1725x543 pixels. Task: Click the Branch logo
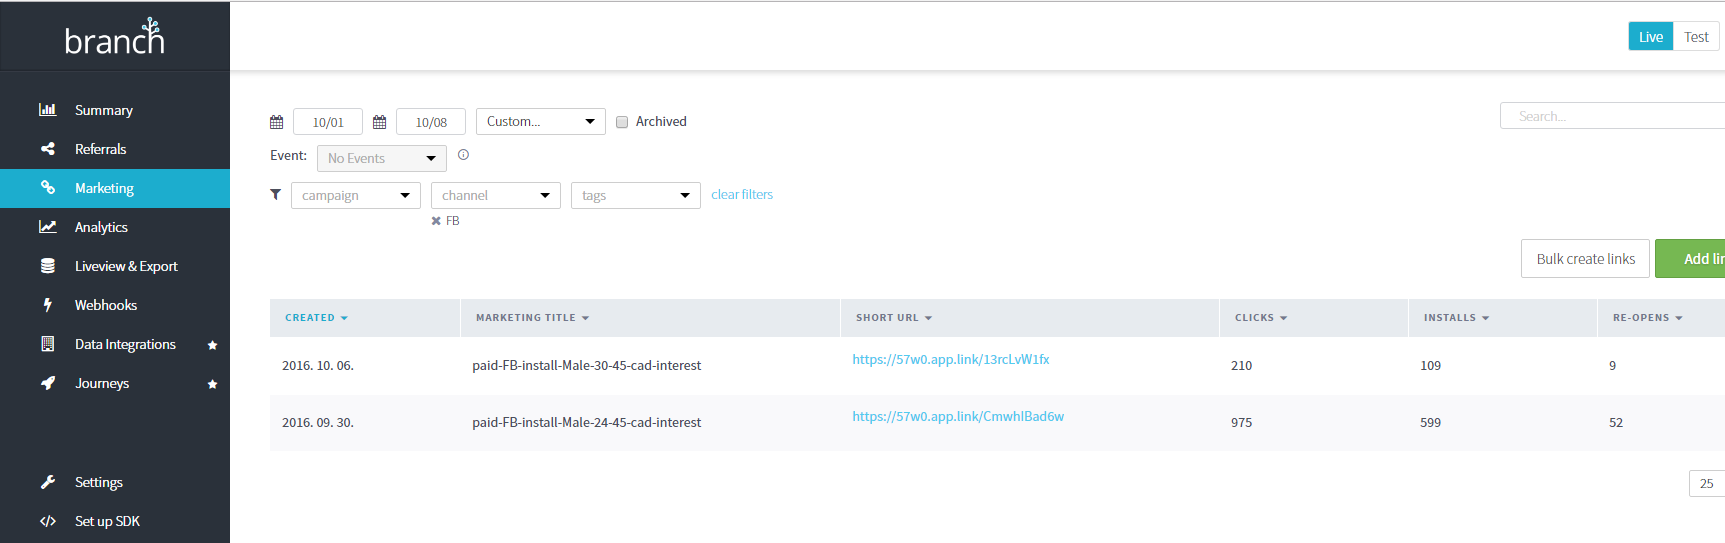[x=114, y=37]
